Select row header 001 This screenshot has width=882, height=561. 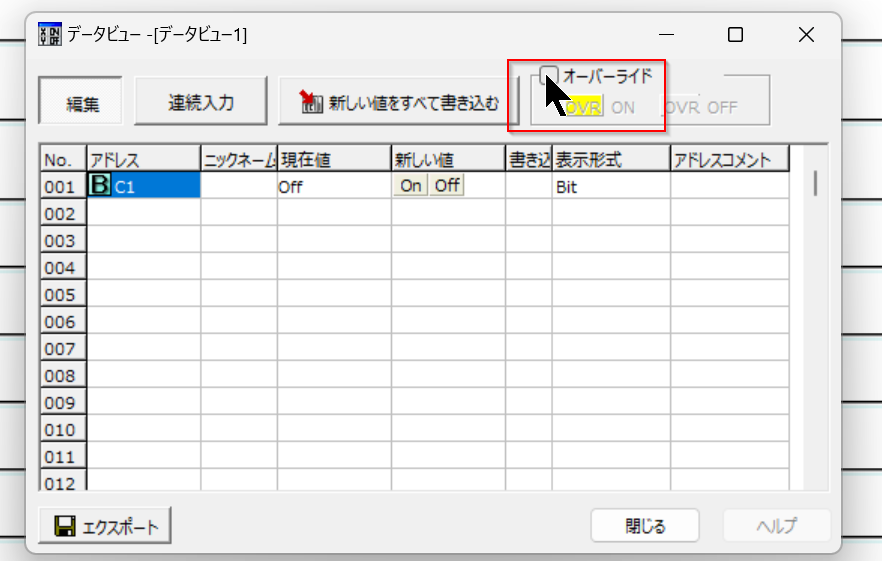pos(63,186)
